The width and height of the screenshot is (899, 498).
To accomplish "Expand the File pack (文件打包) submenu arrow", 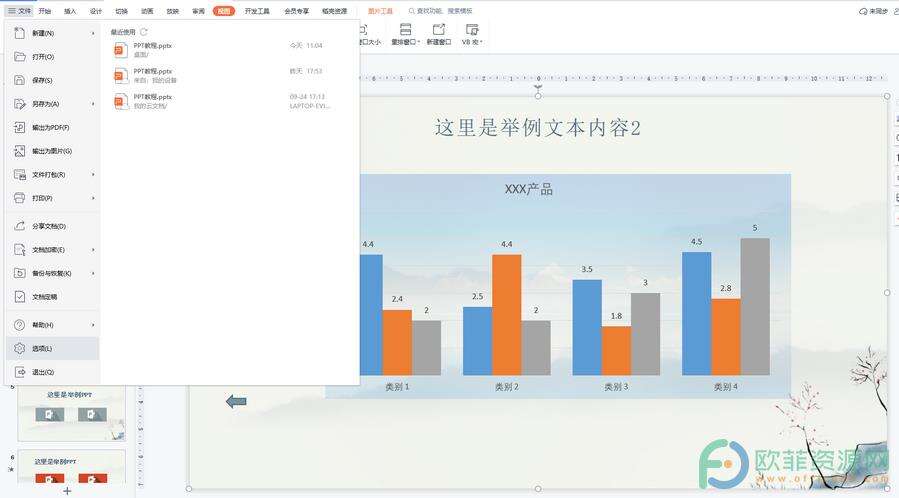I will click(x=93, y=174).
